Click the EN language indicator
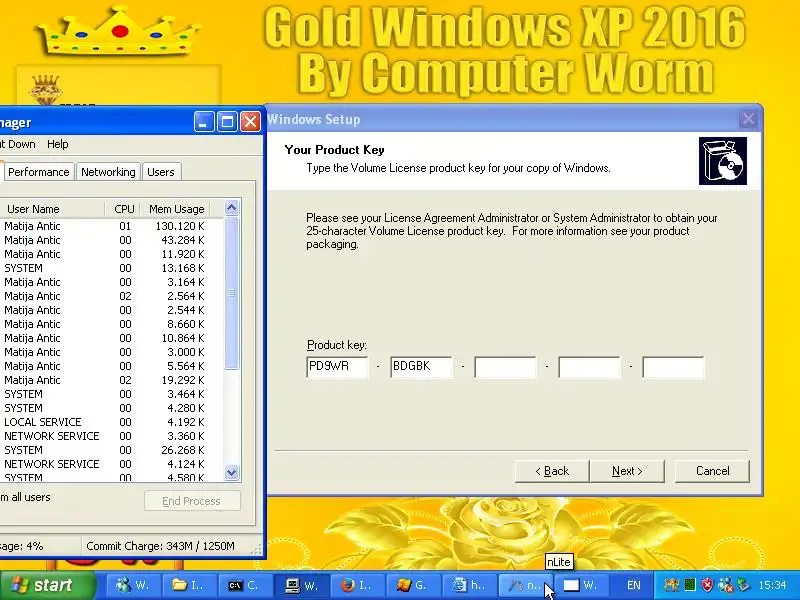Screen dimensions: 800x600 [634, 585]
